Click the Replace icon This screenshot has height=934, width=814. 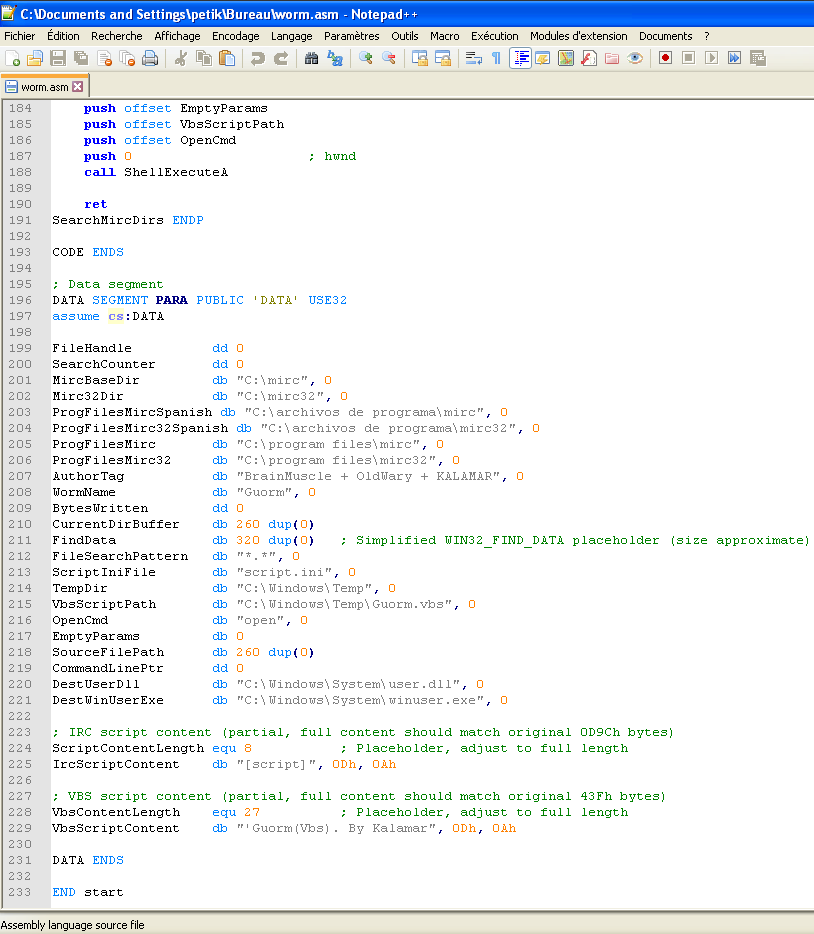335,58
